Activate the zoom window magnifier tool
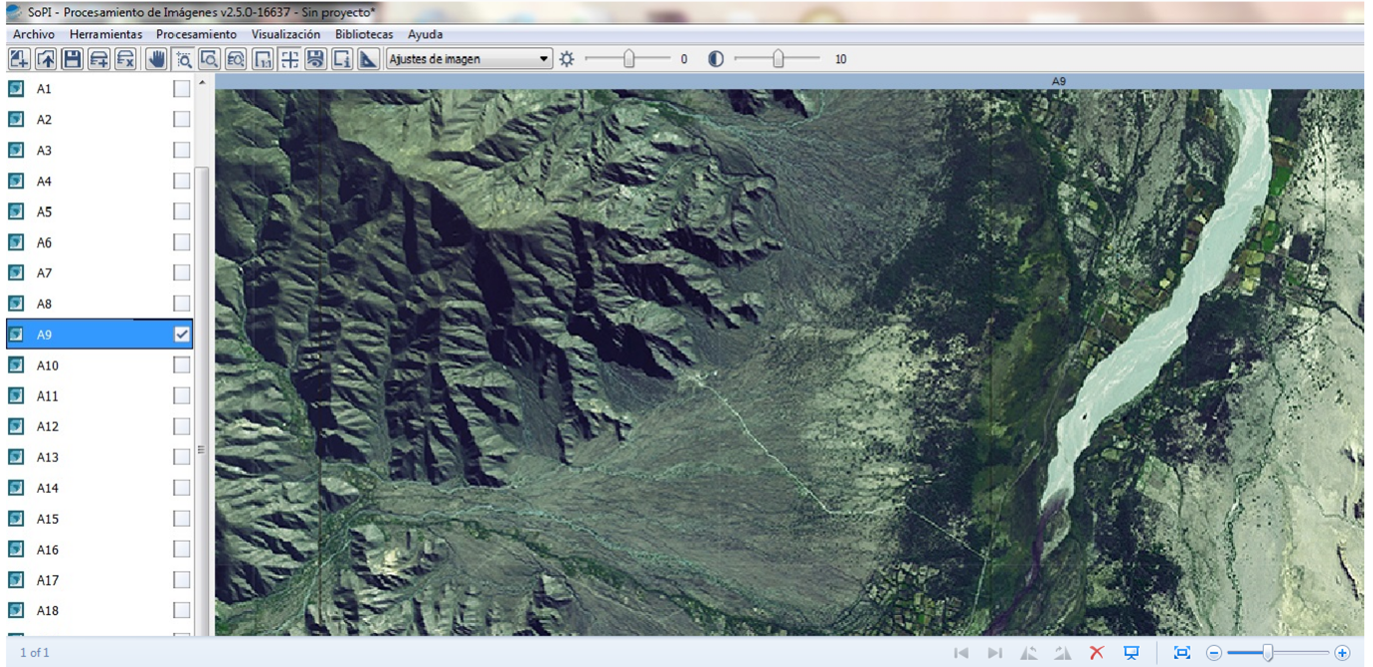This screenshot has height=667, width=1373. [183, 59]
